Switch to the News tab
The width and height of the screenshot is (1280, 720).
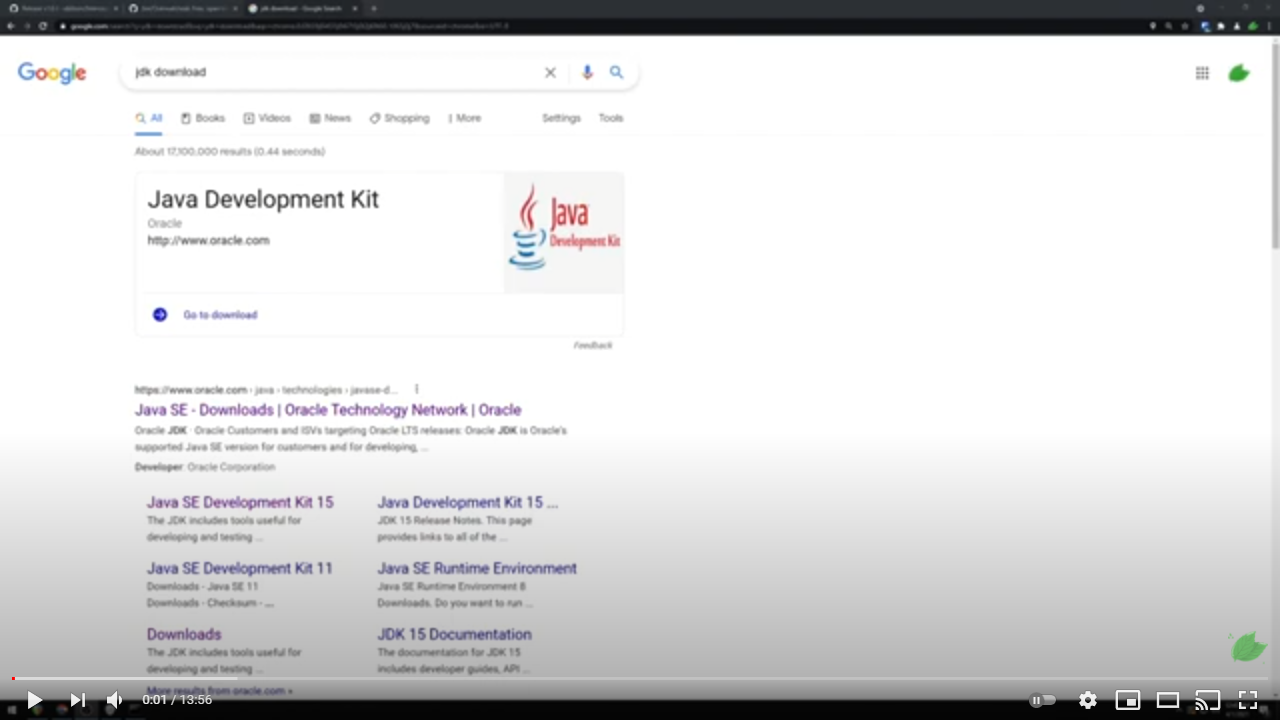point(330,118)
